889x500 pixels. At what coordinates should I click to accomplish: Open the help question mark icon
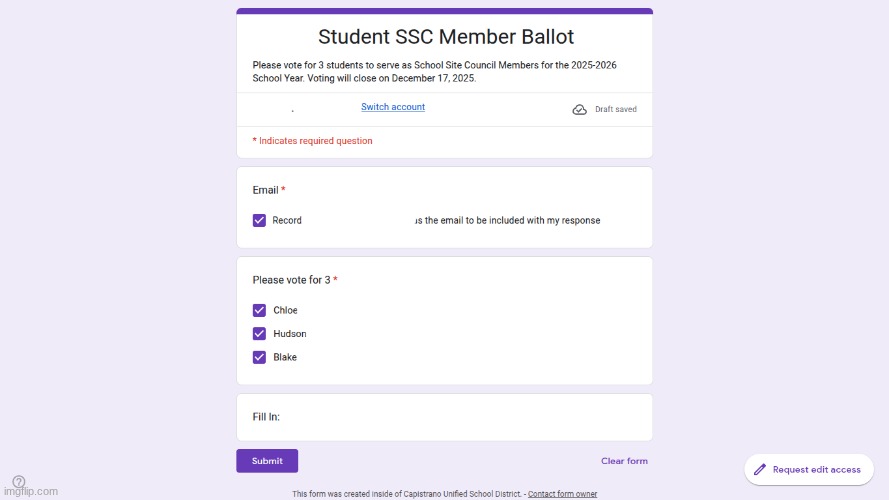tap(19, 481)
